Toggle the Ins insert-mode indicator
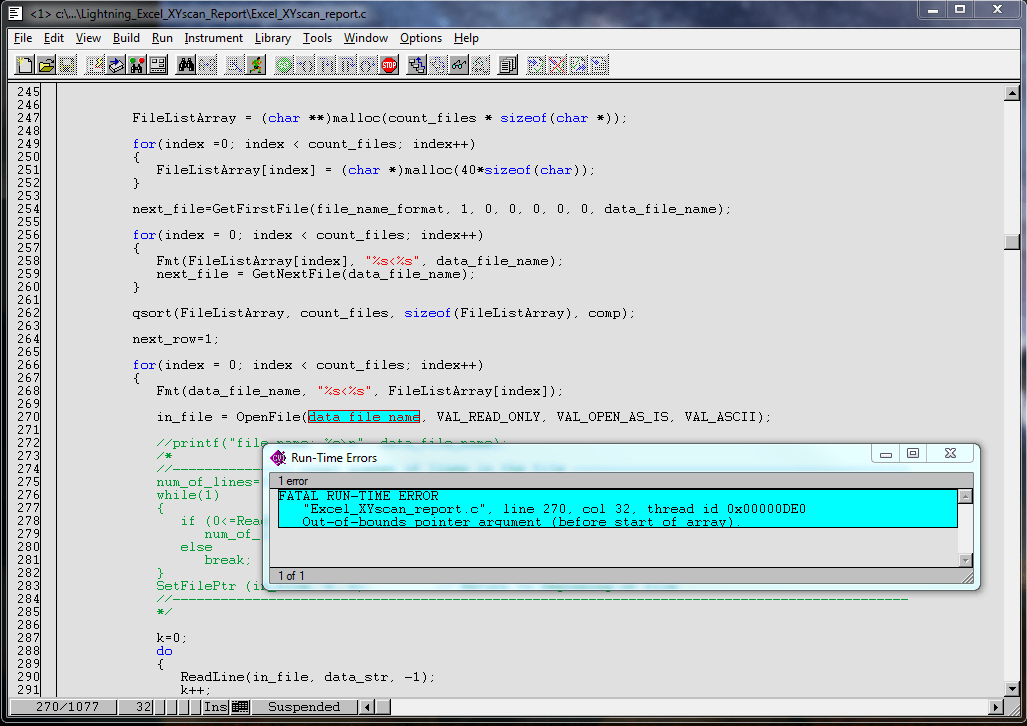 coord(215,707)
